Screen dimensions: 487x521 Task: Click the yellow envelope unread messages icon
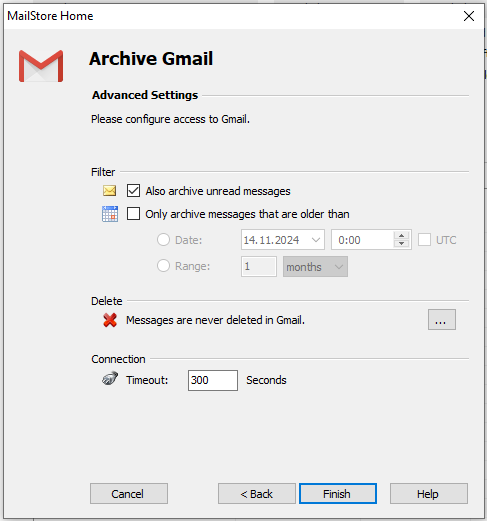109,191
